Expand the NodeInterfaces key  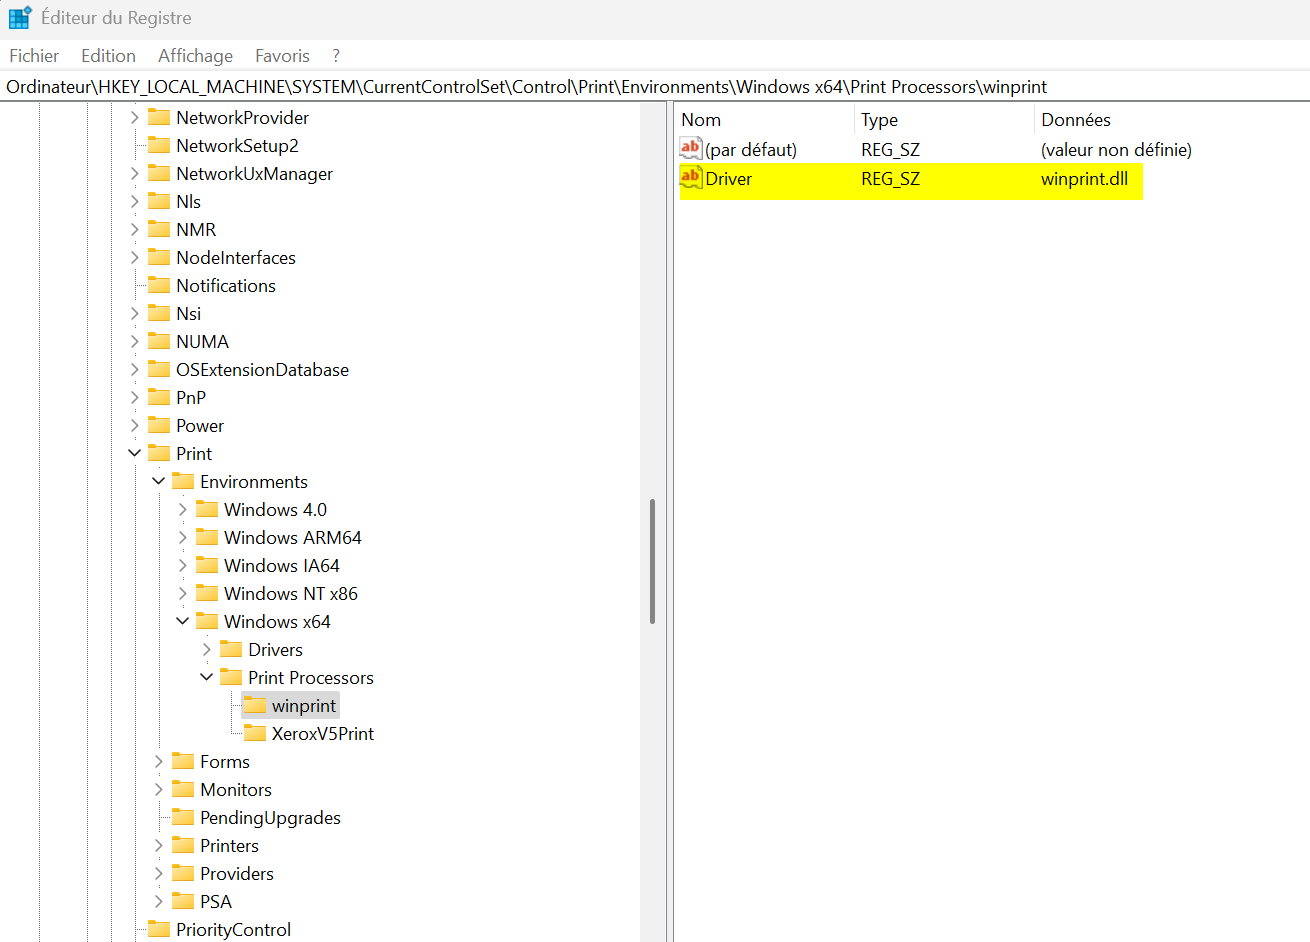point(134,258)
